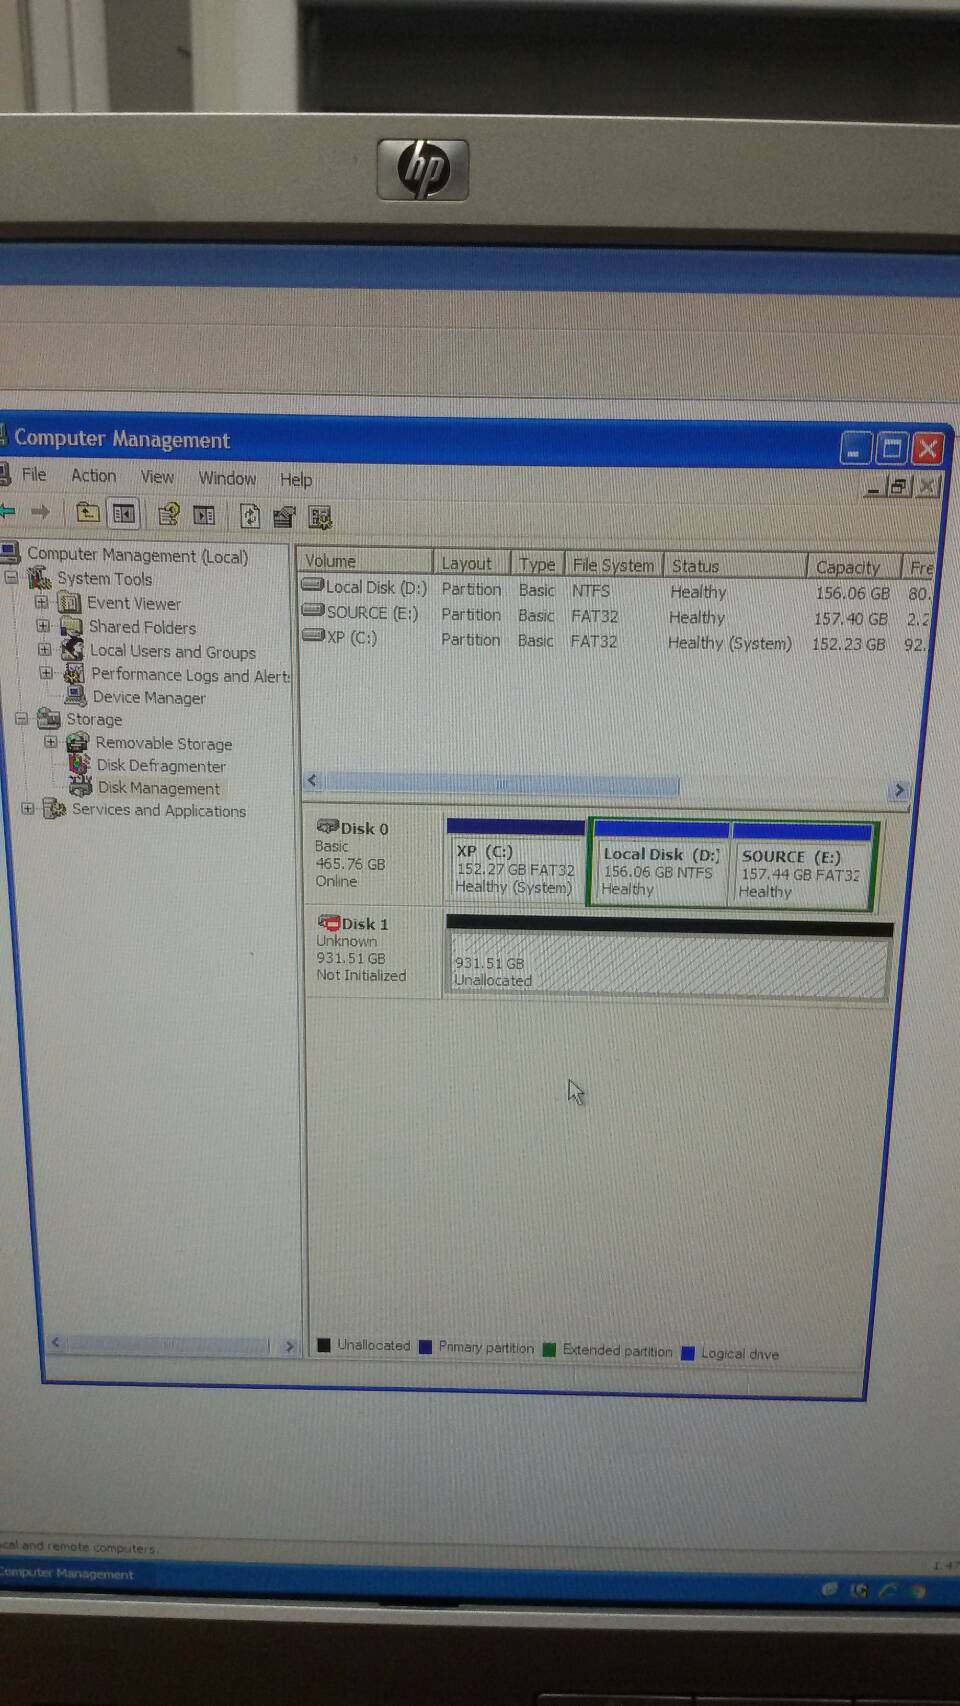The image size is (960, 1706).
Task: Select the XP (C:) partition block
Action: point(515,862)
